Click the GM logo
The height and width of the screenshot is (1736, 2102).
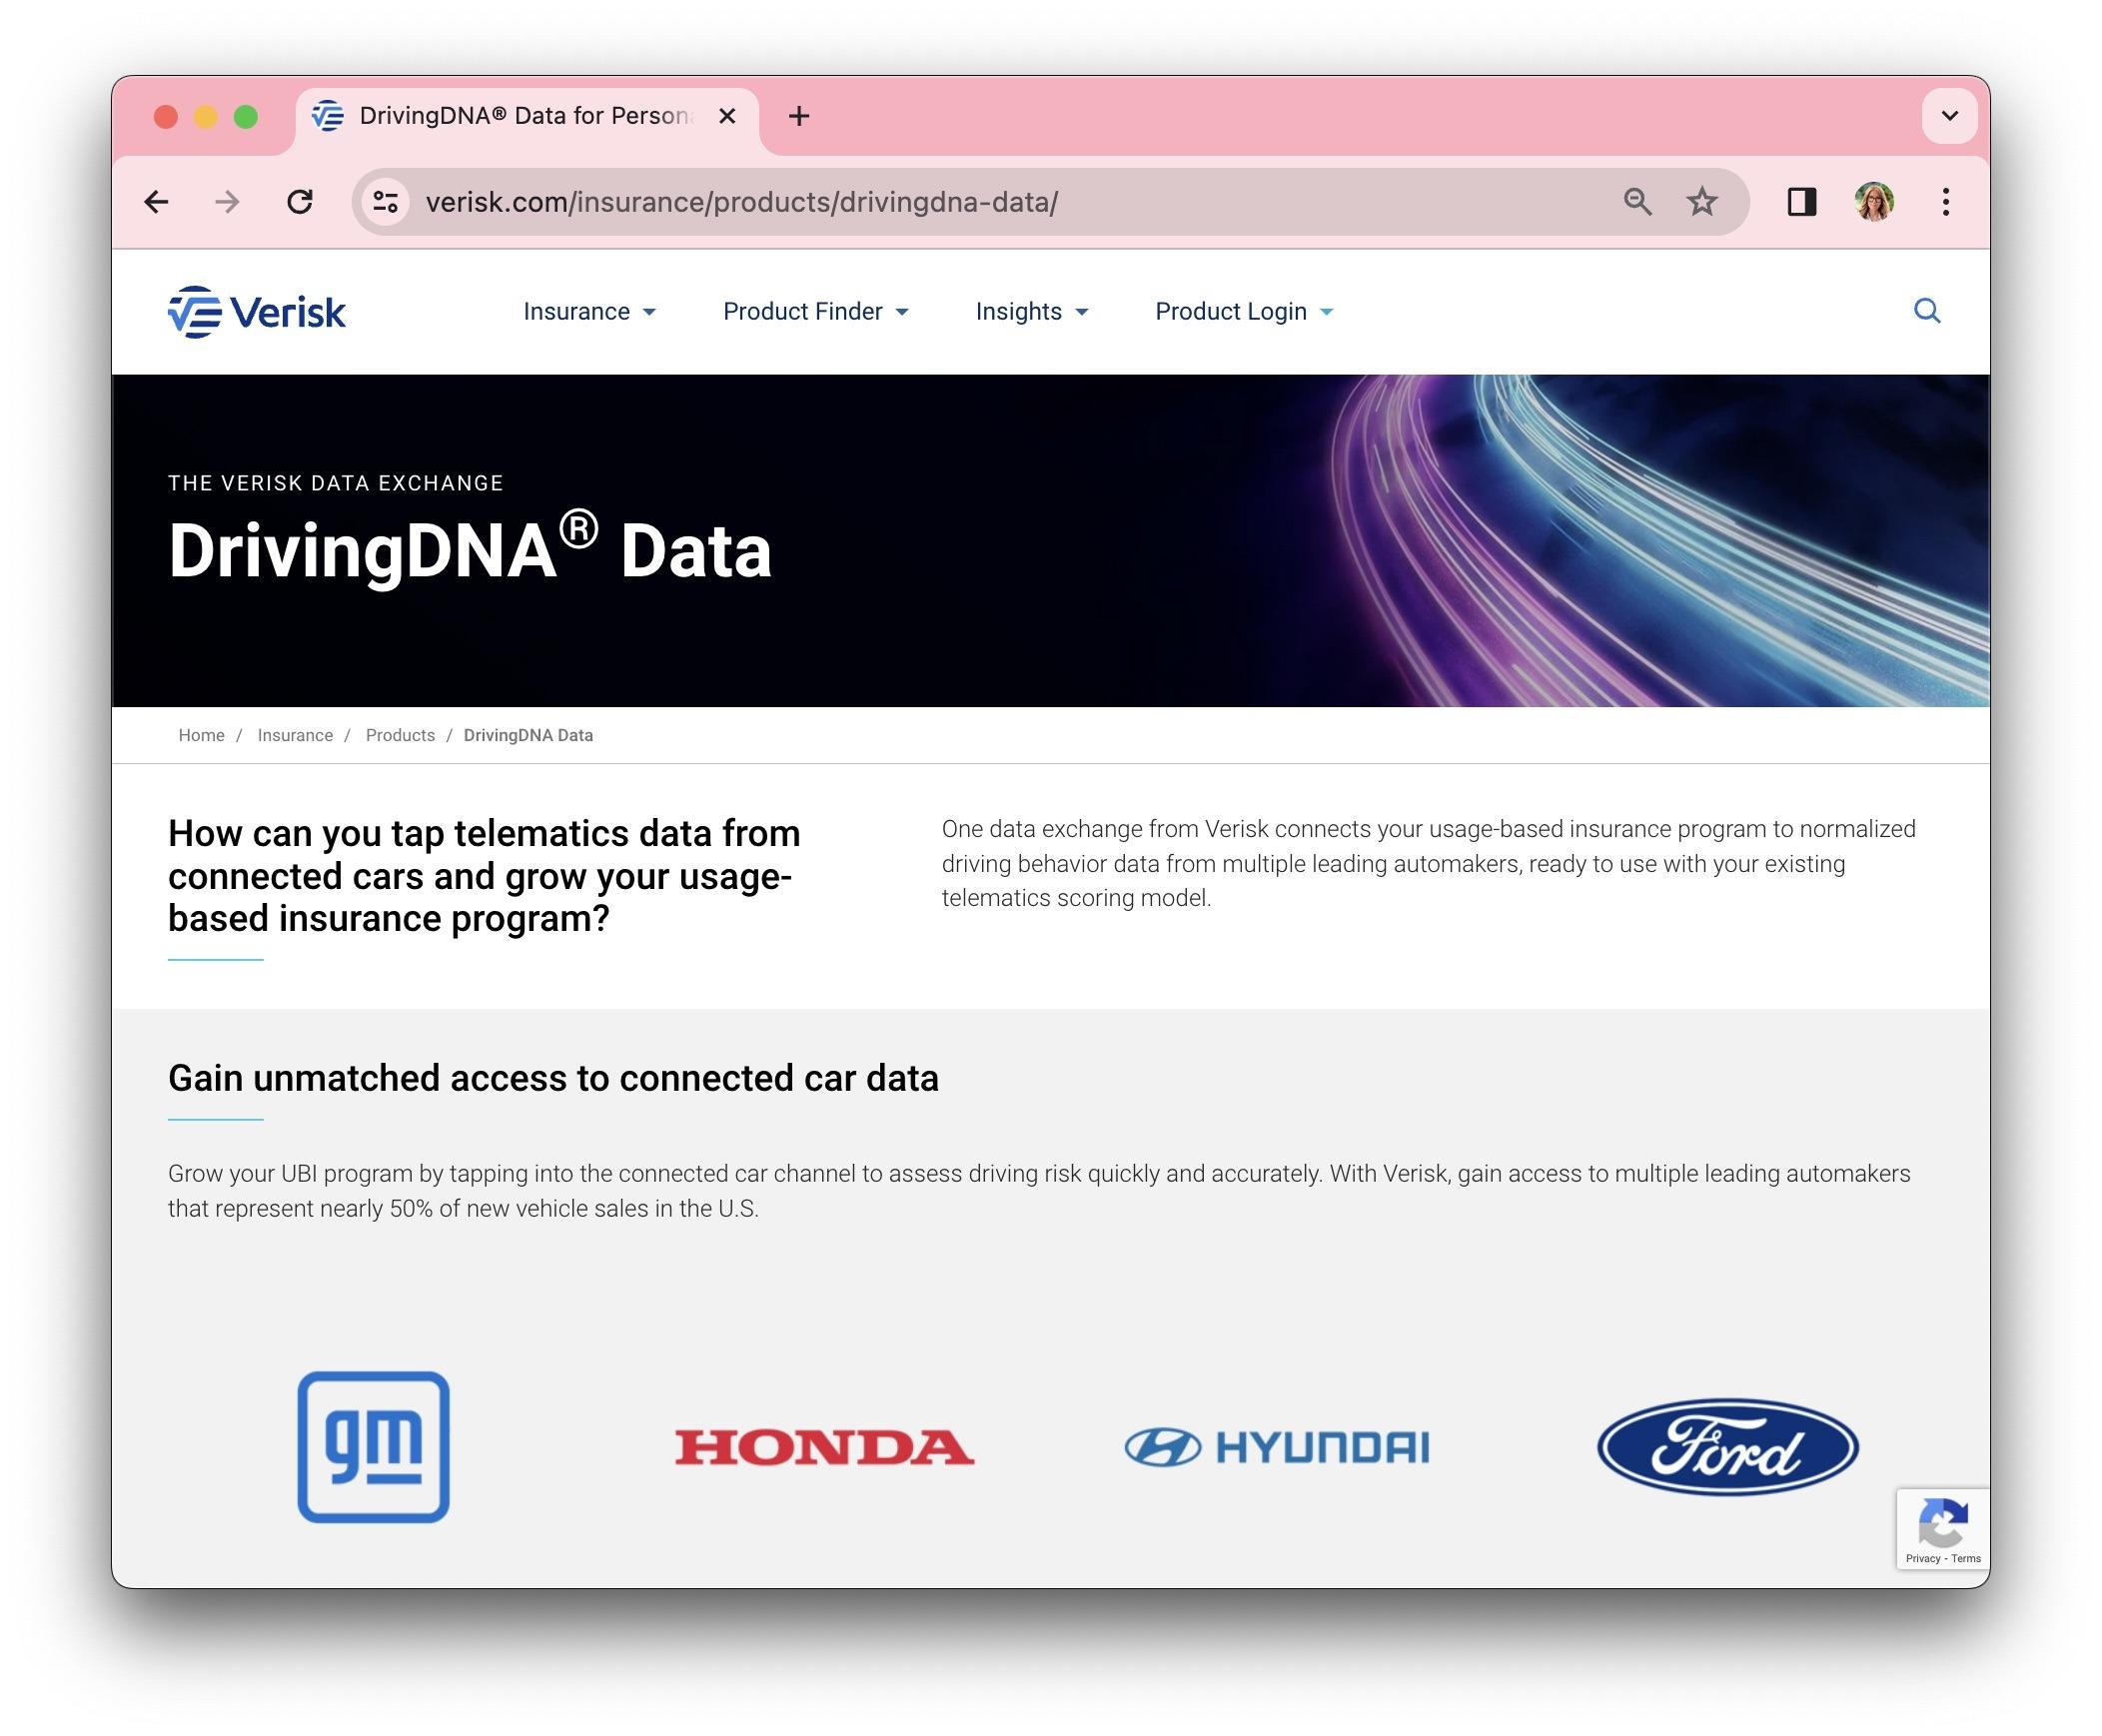[373, 1447]
